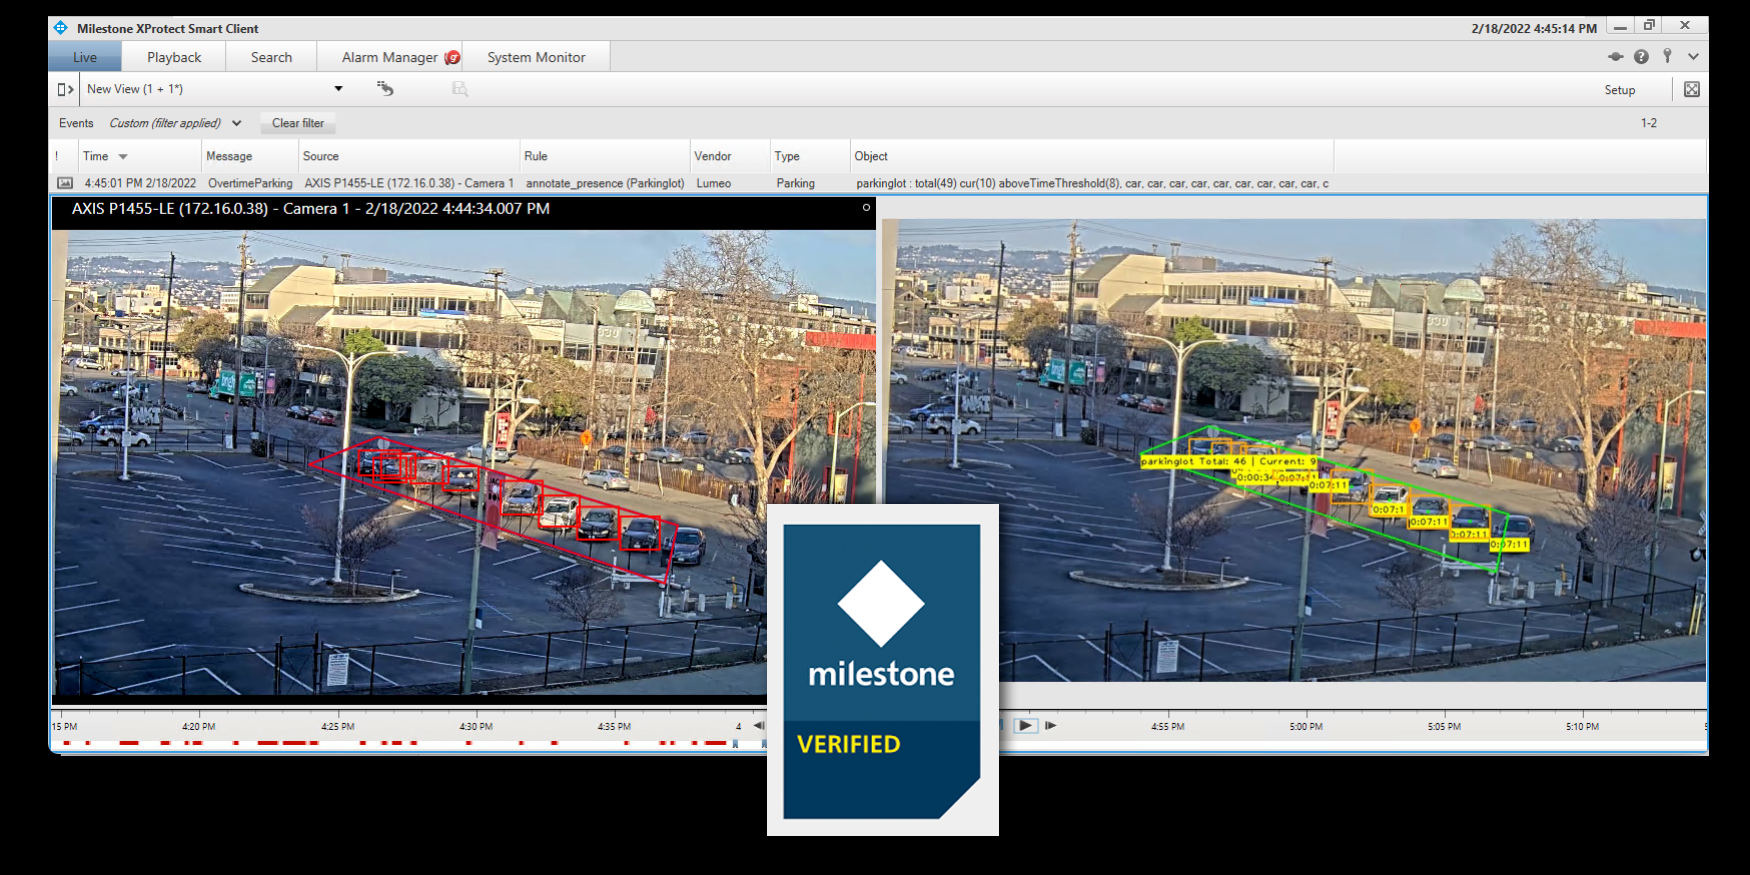
Task: Click the key login information icon
Action: click(1667, 56)
